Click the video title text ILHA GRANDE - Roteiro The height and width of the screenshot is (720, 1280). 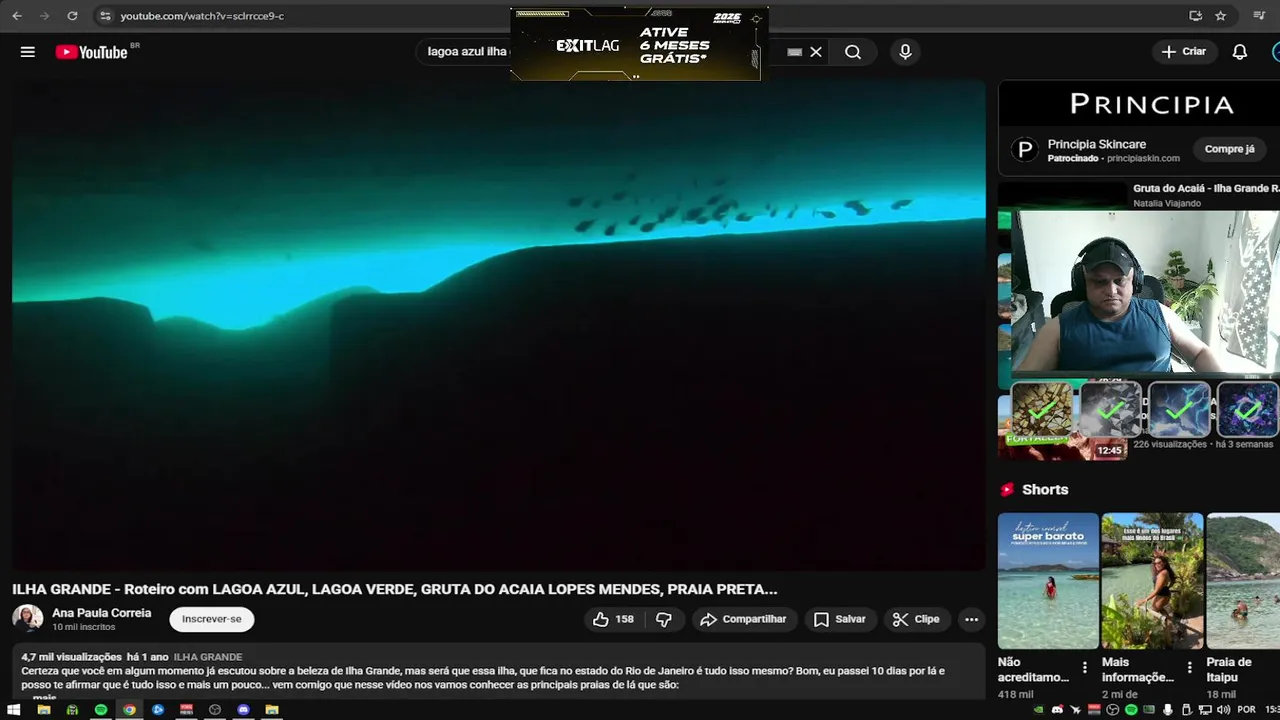point(395,589)
